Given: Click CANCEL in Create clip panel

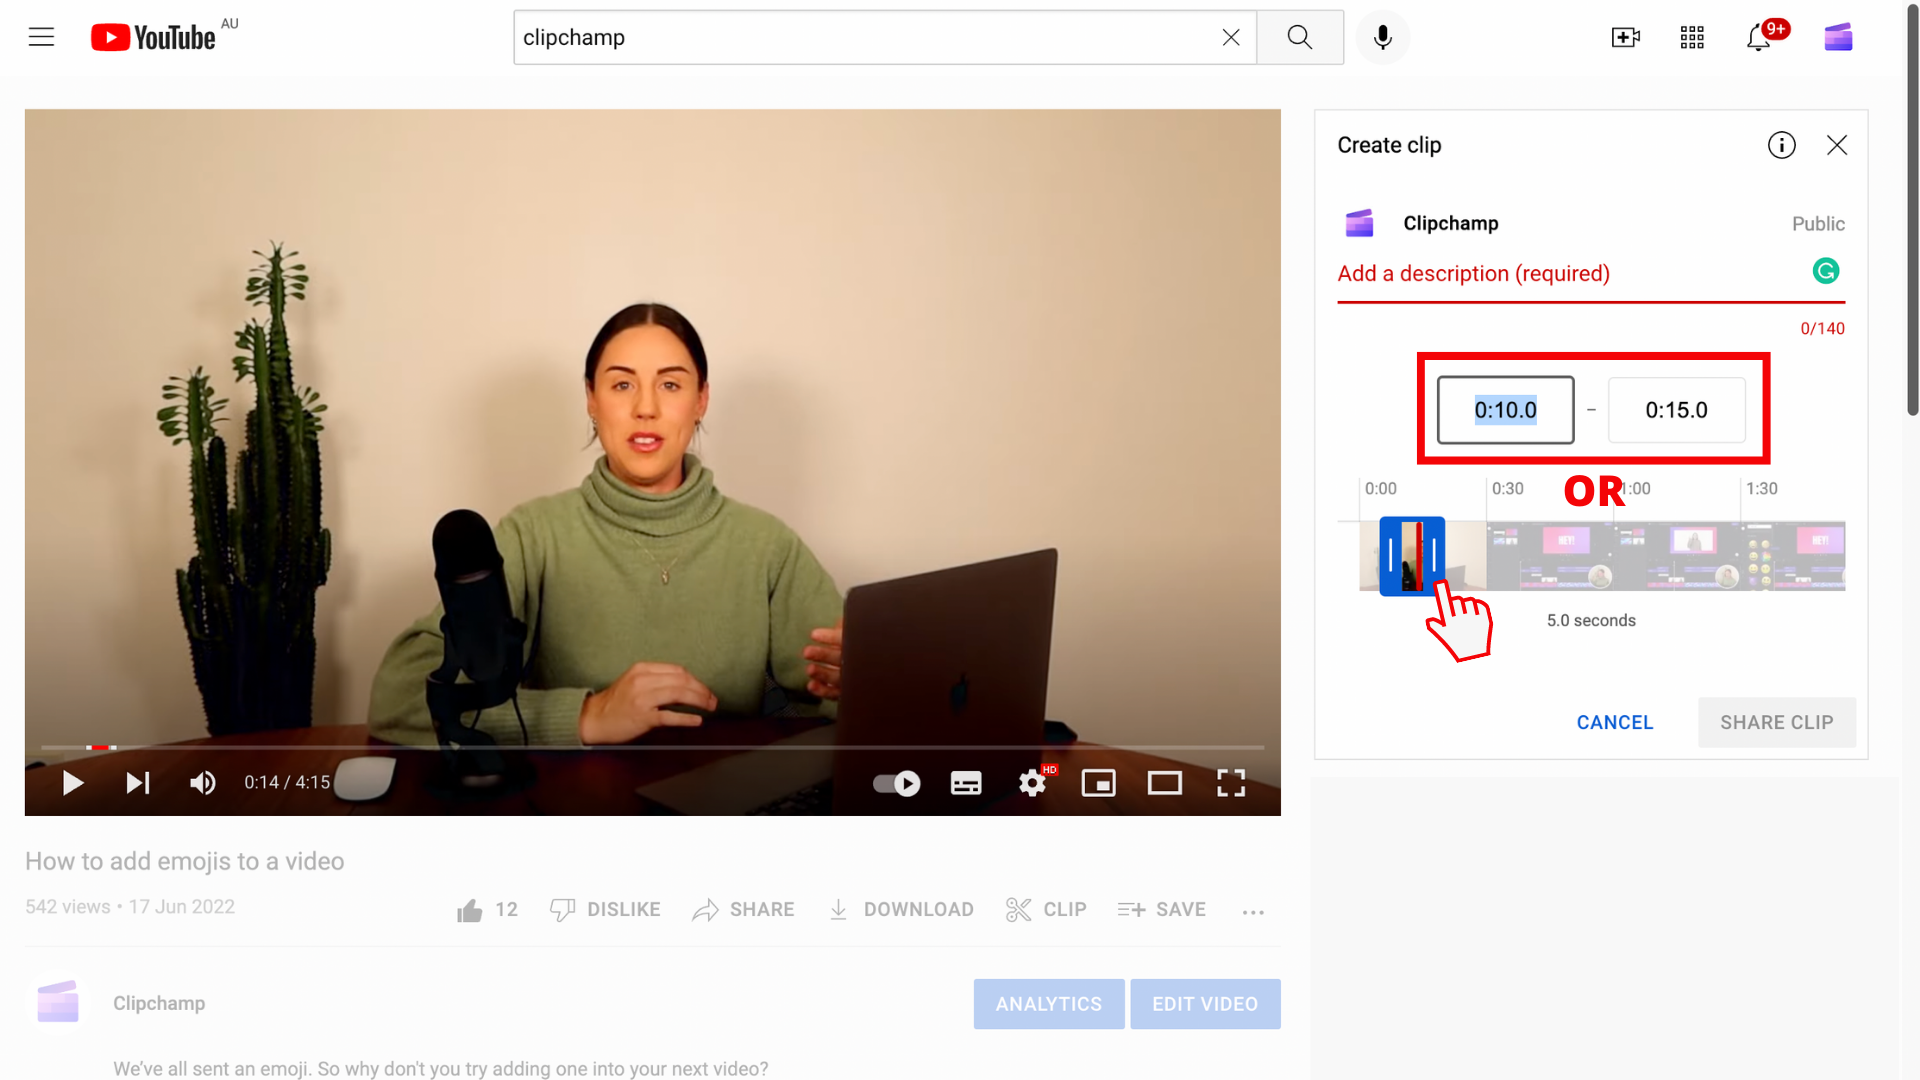Looking at the screenshot, I should 1614,722.
